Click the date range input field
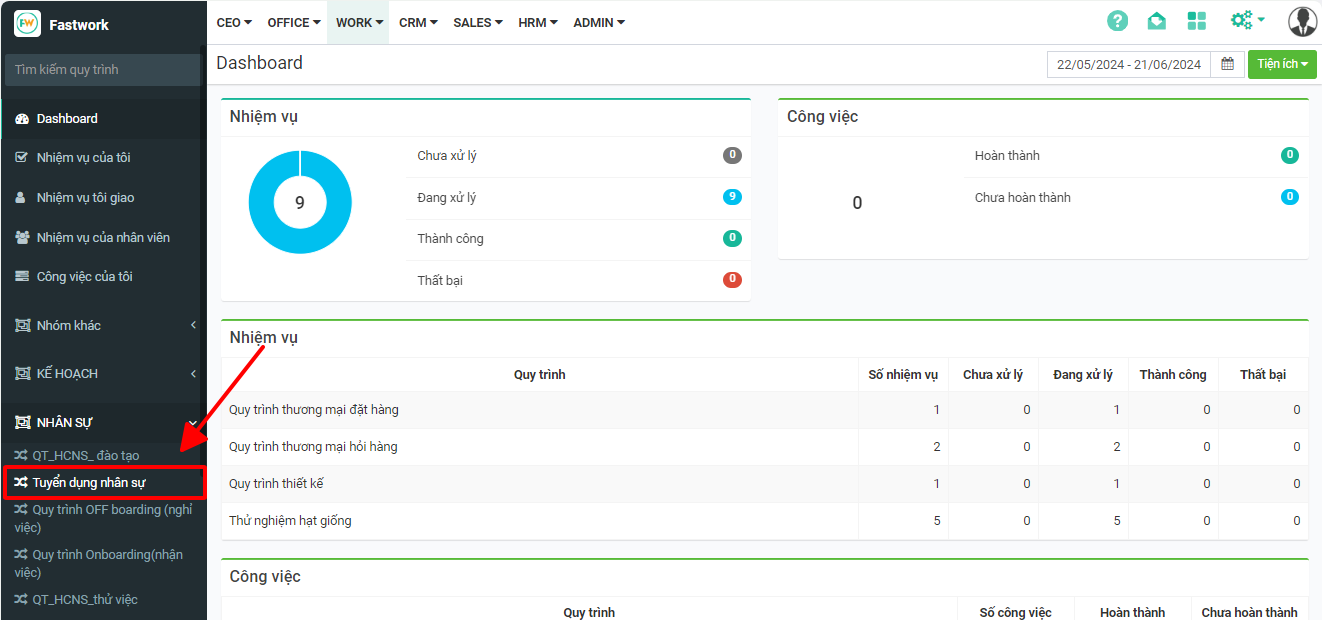Screen dimensions: 1322x620 click(1128, 64)
